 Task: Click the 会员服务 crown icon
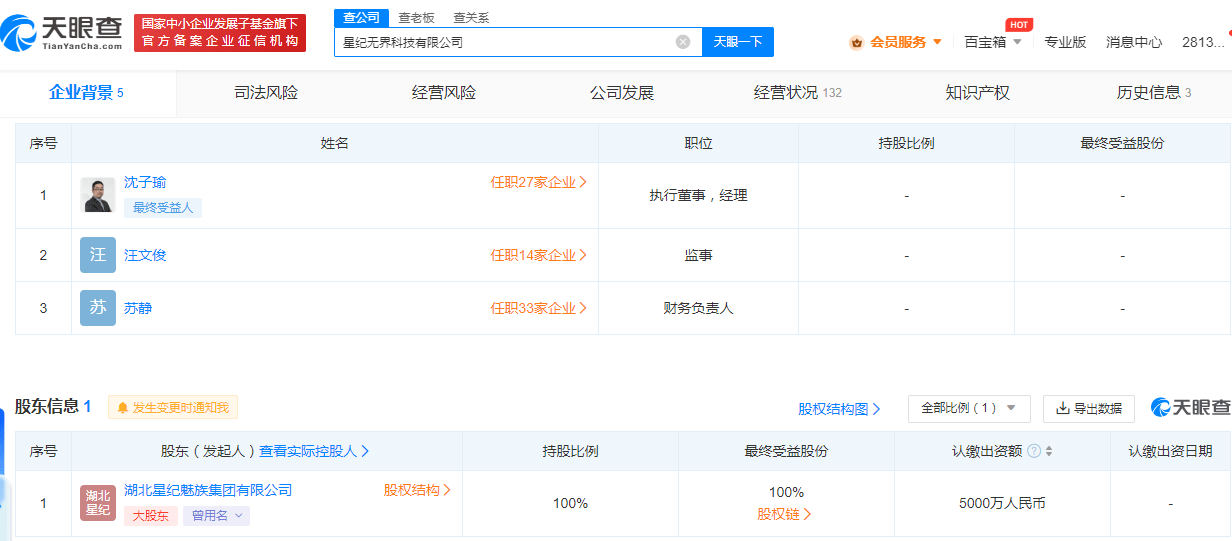click(856, 42)
